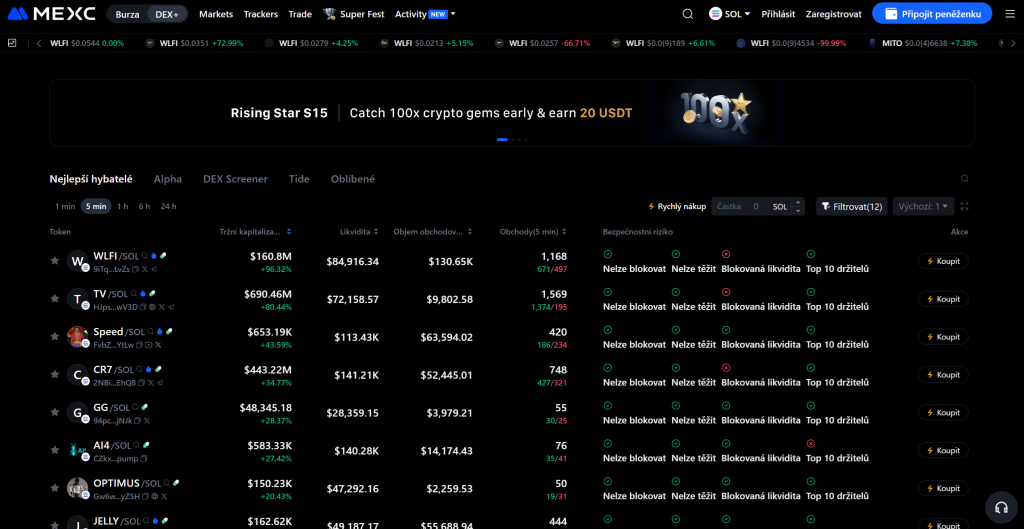Increase the quick buy amount with up stepper
Screen dimensions: 1024x529
(797, 202)
